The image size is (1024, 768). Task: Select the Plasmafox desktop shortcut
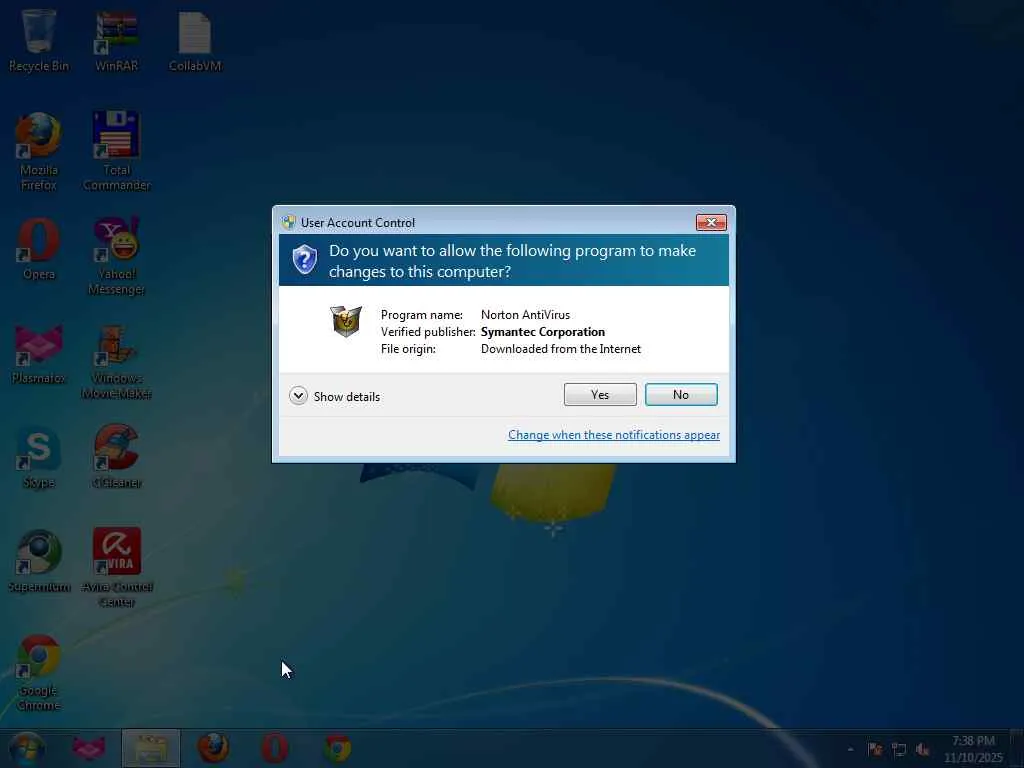[39, 354]
